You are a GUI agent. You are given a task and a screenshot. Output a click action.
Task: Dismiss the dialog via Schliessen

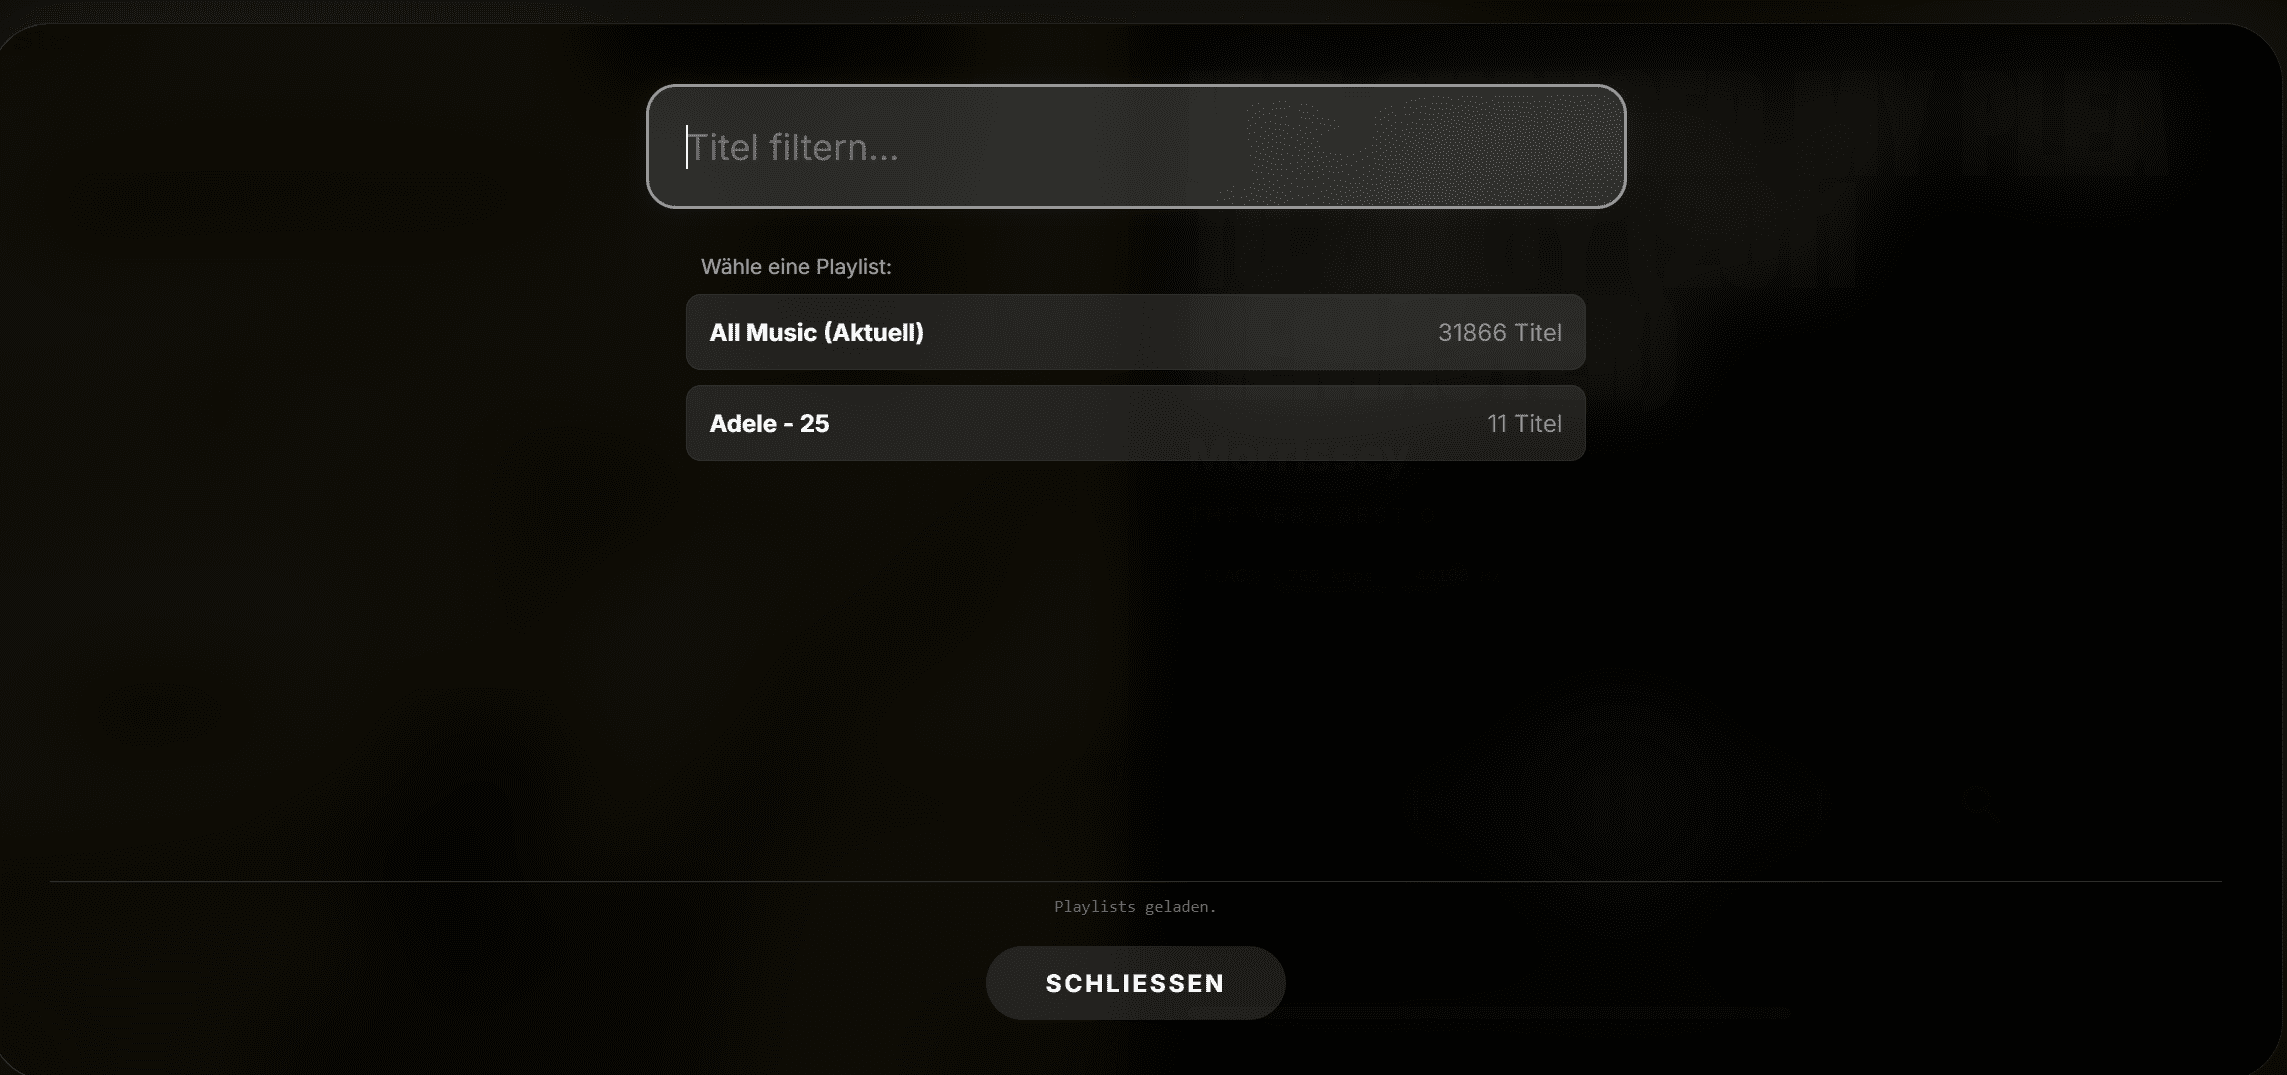pos(1135,983)
